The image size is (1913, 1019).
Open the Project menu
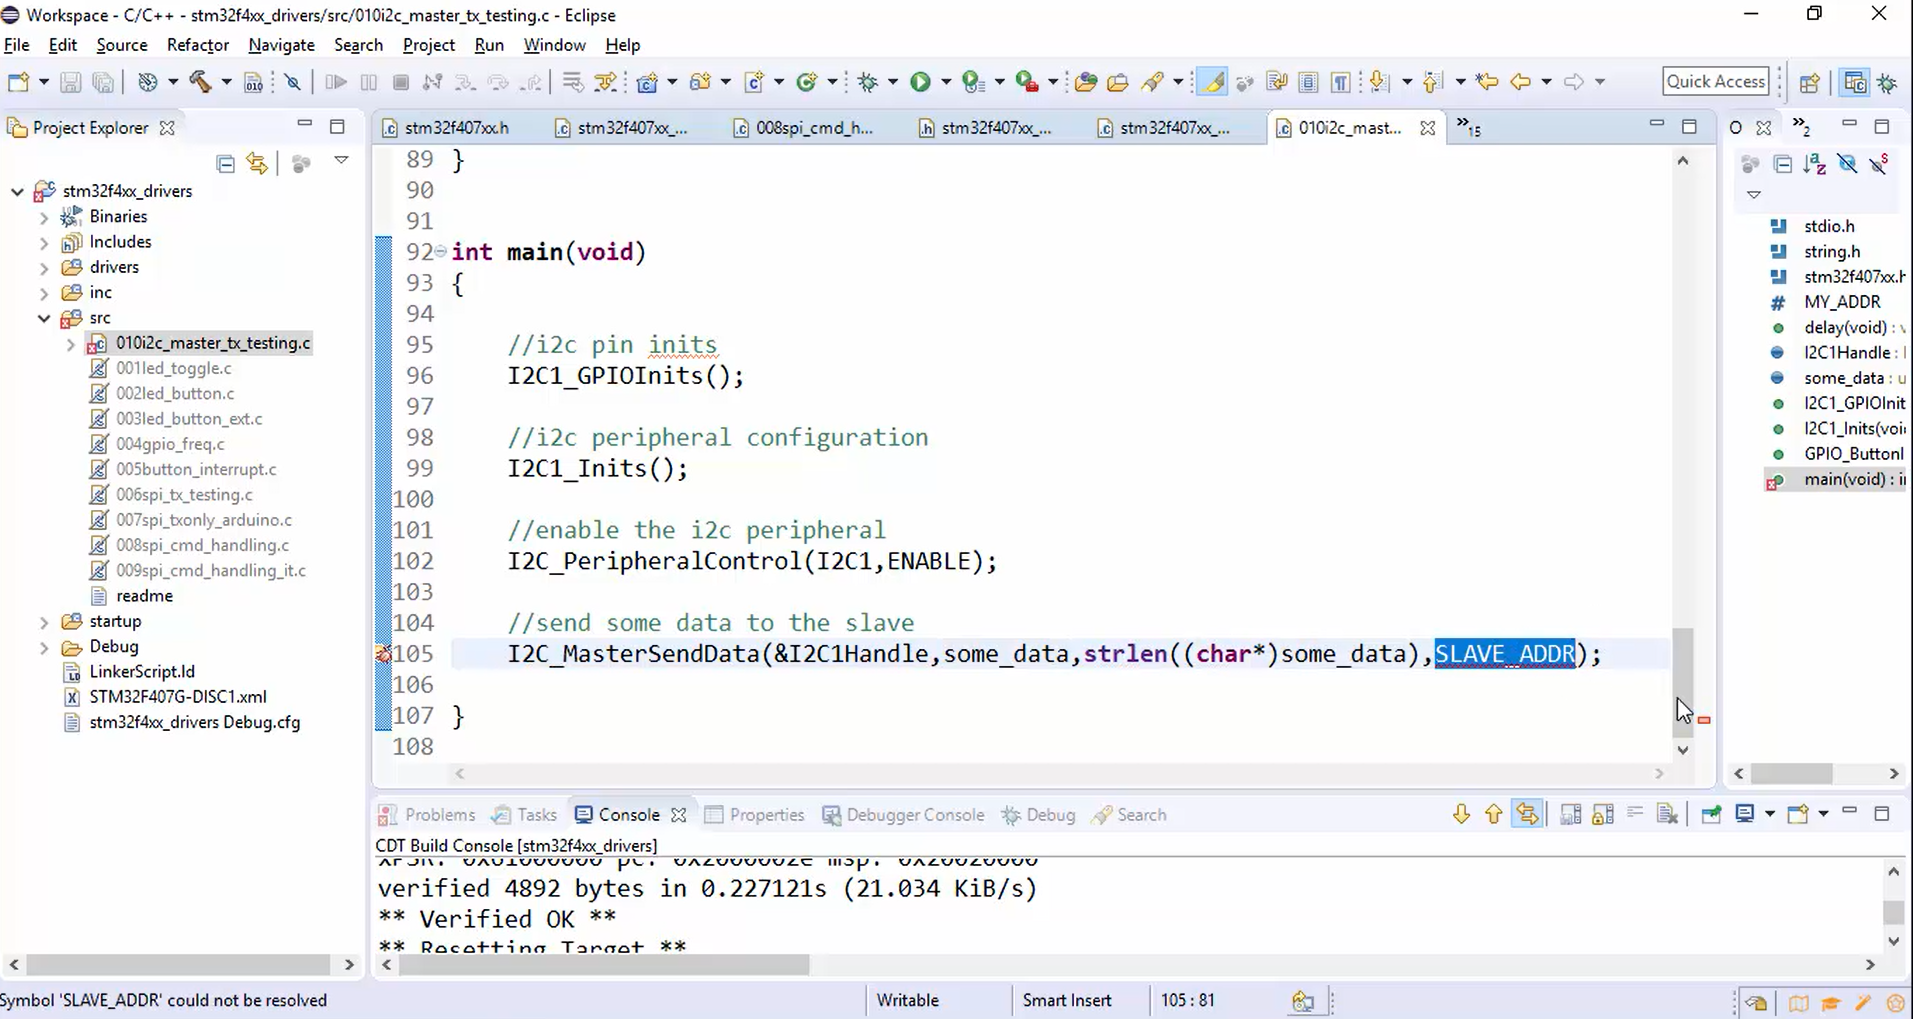tap(428, 45)
